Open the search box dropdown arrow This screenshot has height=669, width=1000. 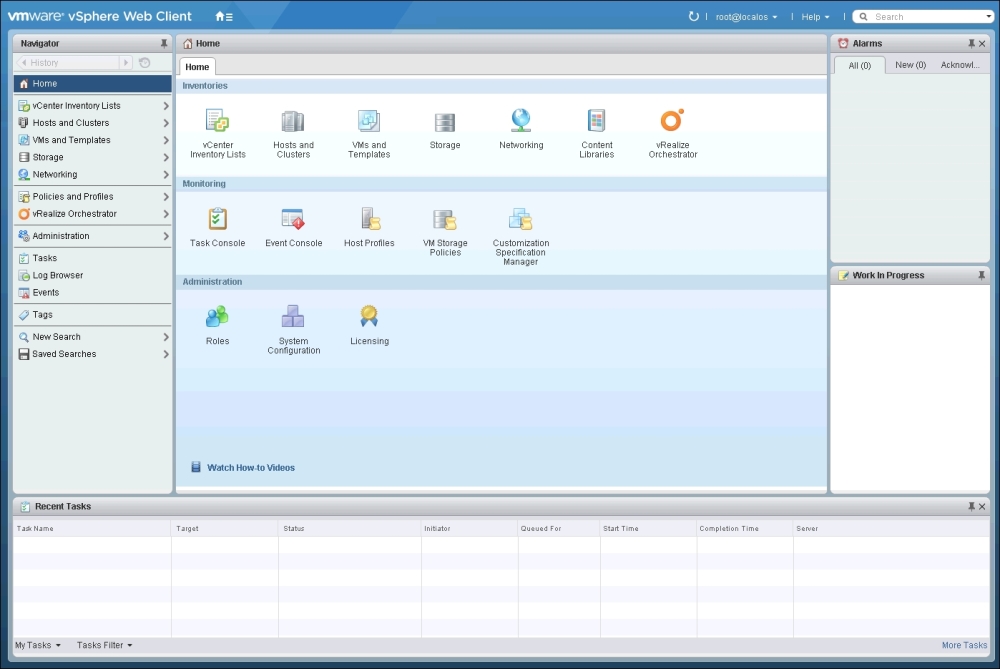[x=989, y=17]
